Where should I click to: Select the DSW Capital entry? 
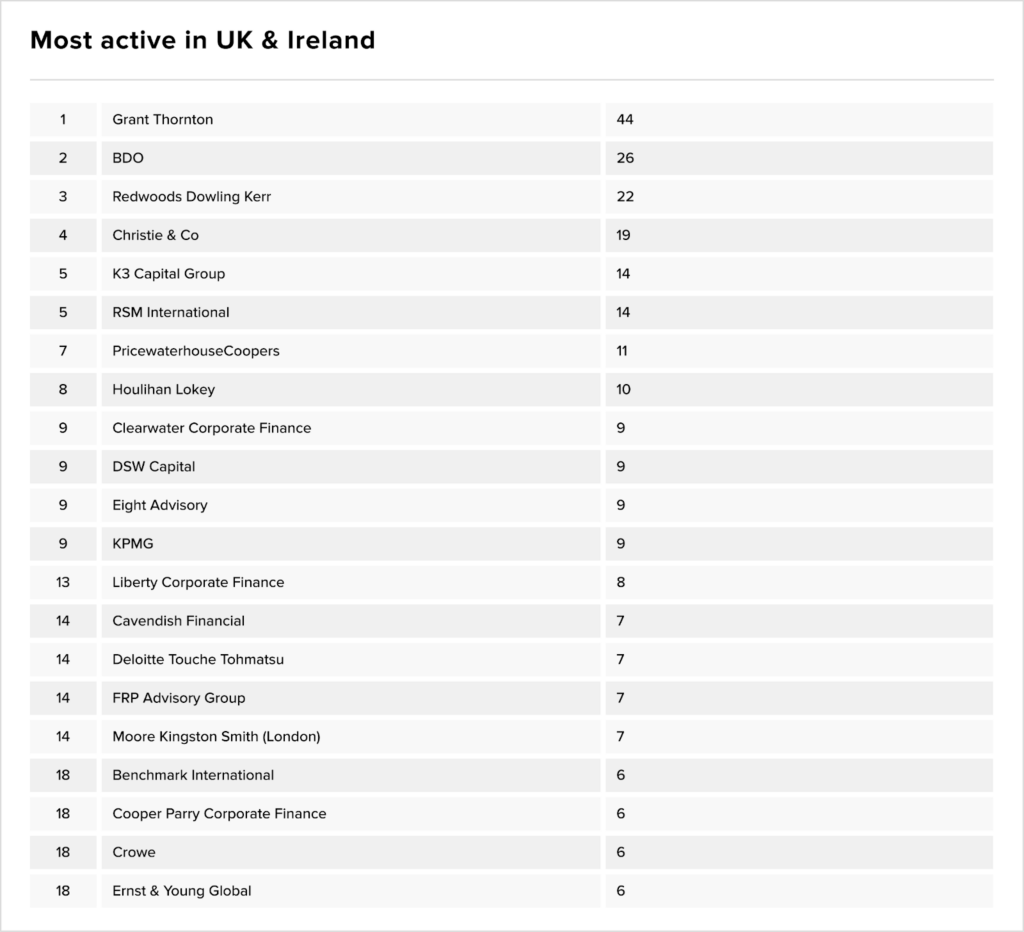click(x=153, y=466)
